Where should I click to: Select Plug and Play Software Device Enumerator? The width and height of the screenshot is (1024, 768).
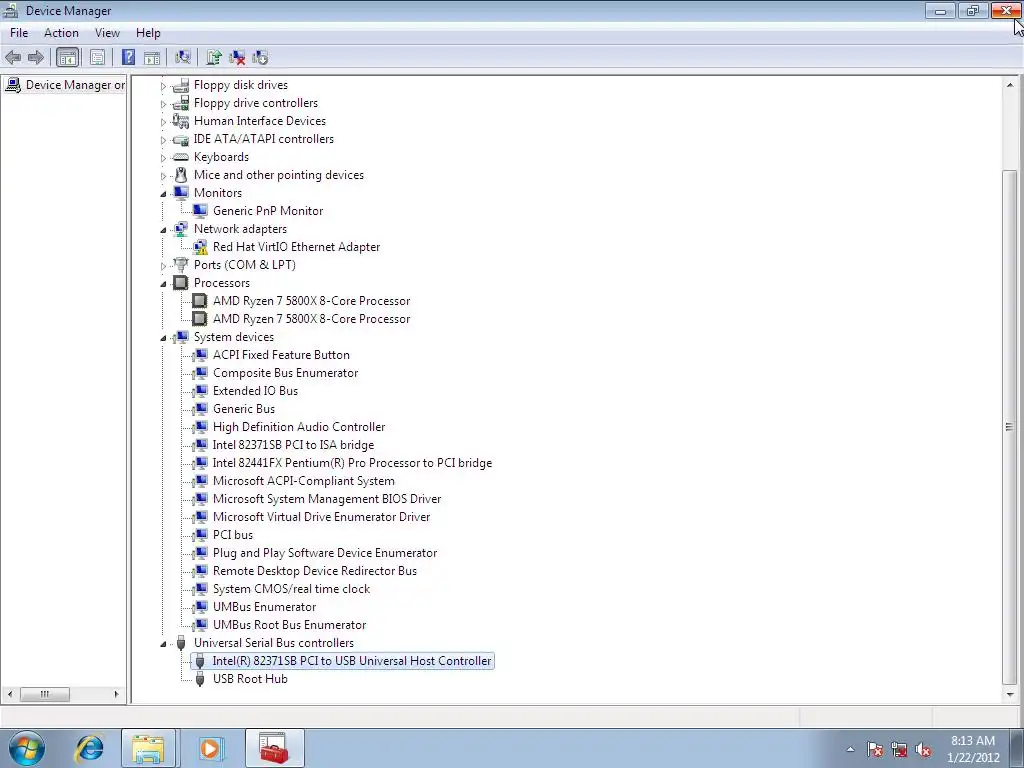pos(325,552)
